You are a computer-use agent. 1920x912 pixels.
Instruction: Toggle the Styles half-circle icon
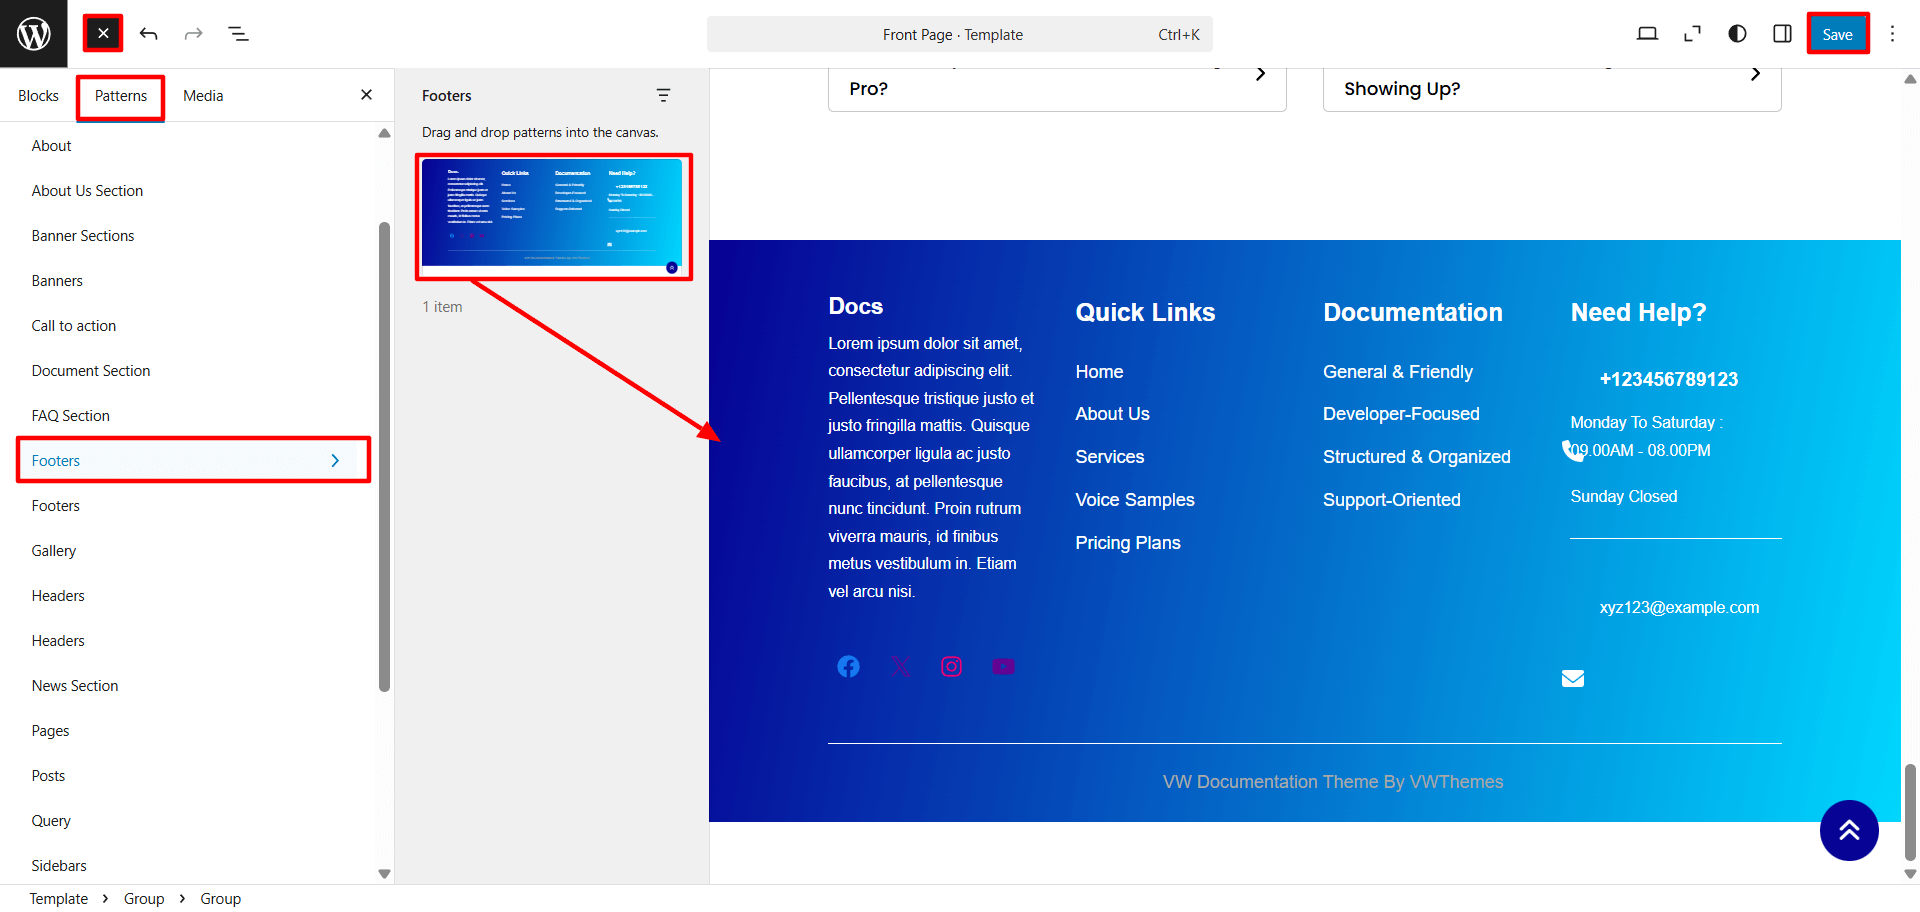tap(1737, 34)
